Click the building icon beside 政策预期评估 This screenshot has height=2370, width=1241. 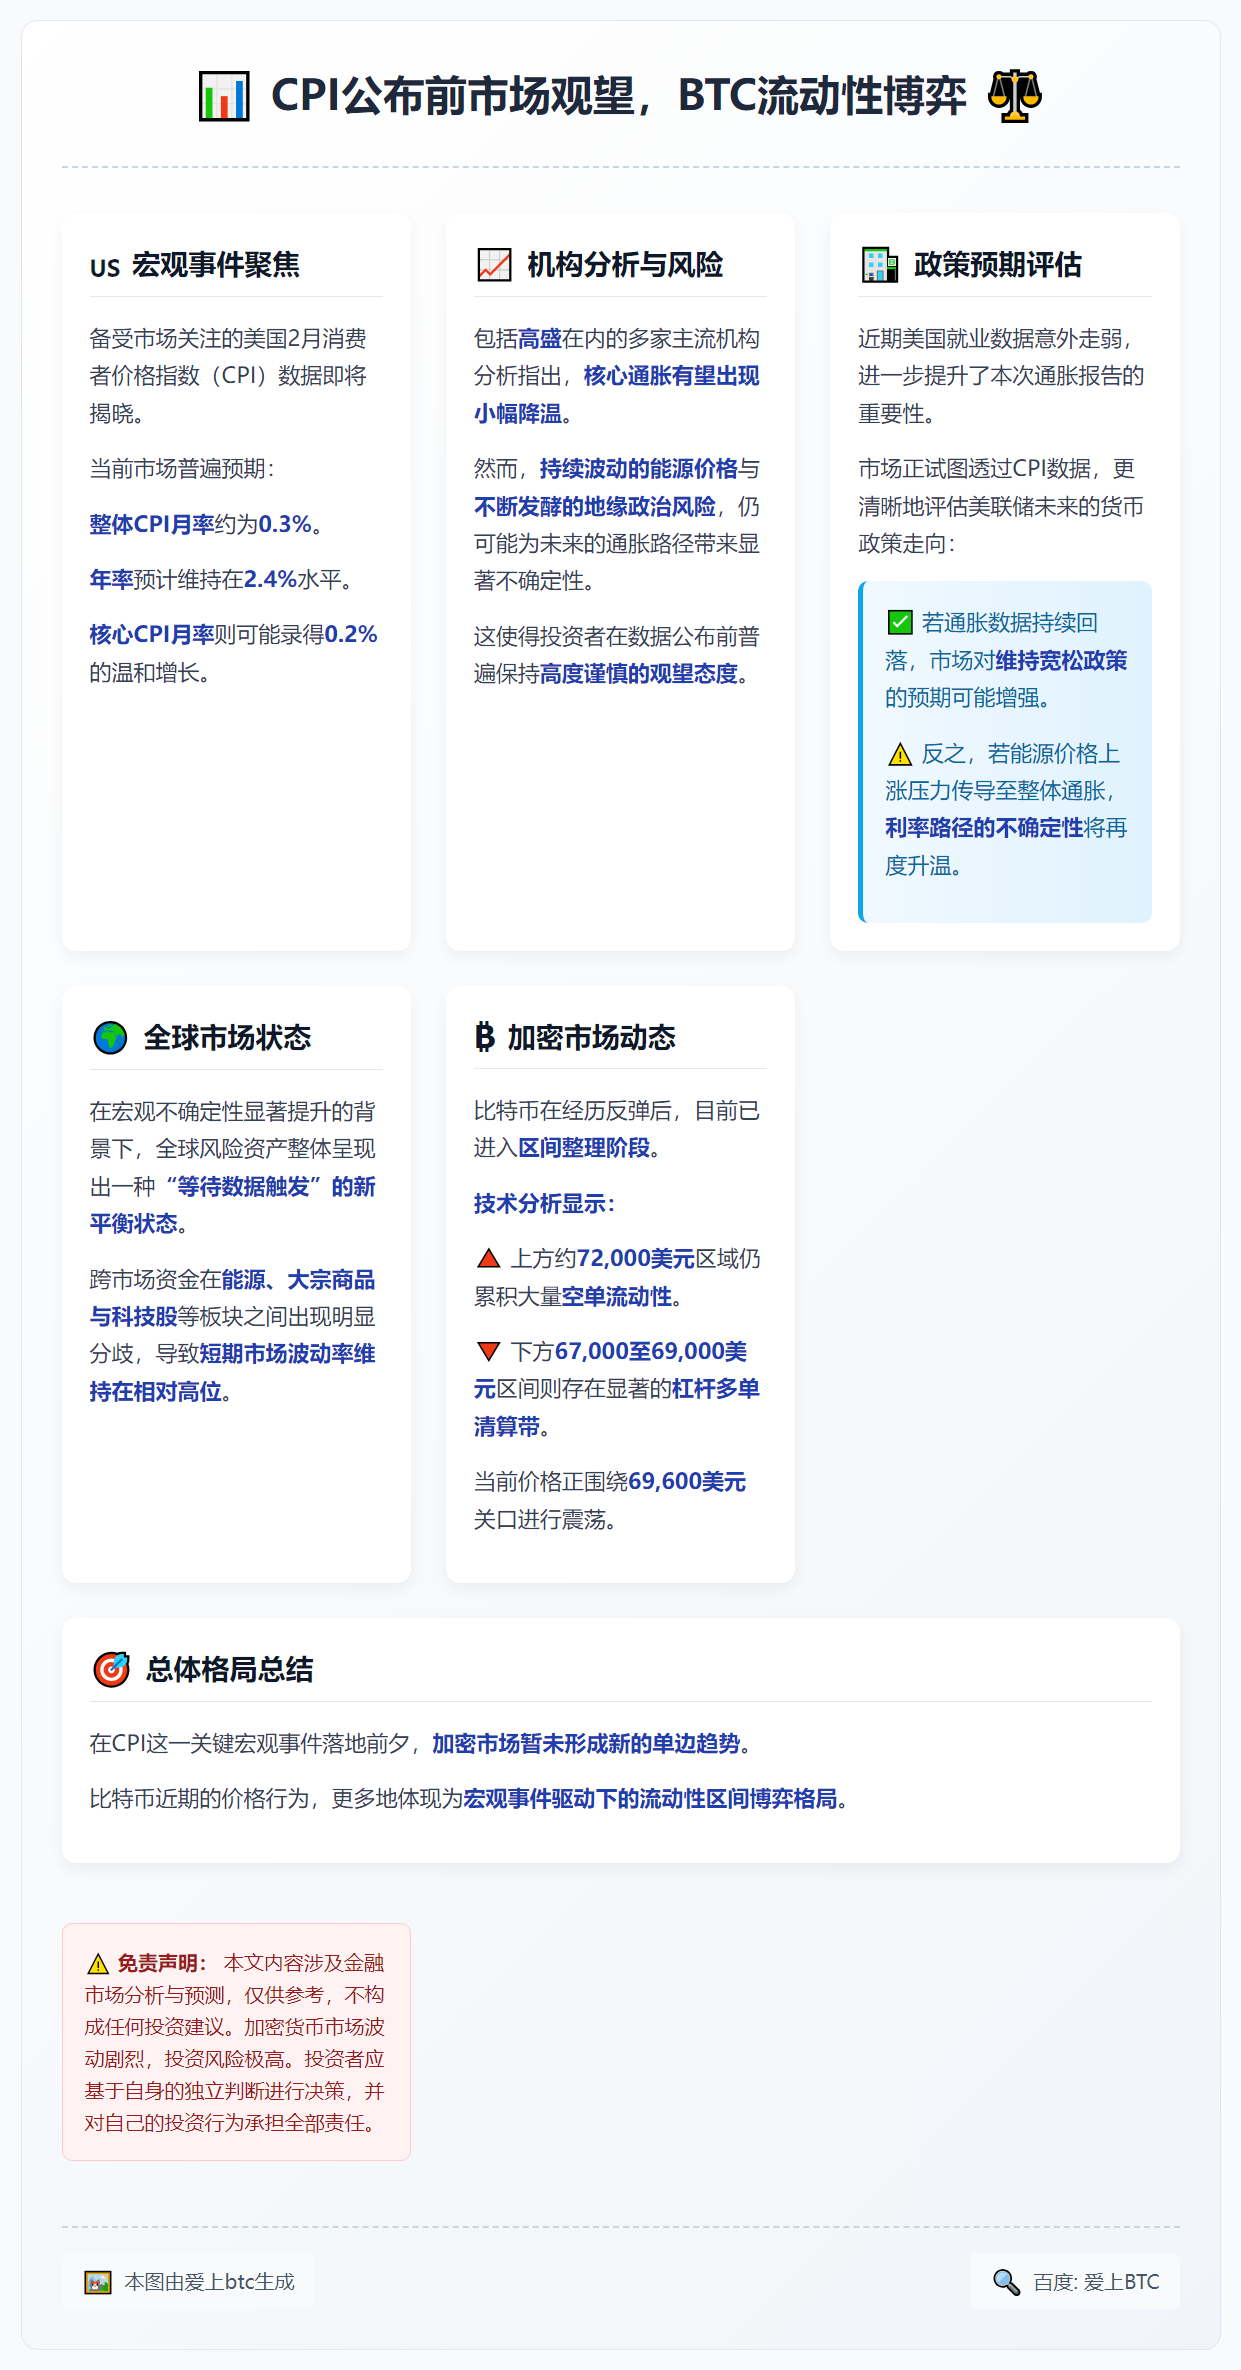[x=879, y=265]
